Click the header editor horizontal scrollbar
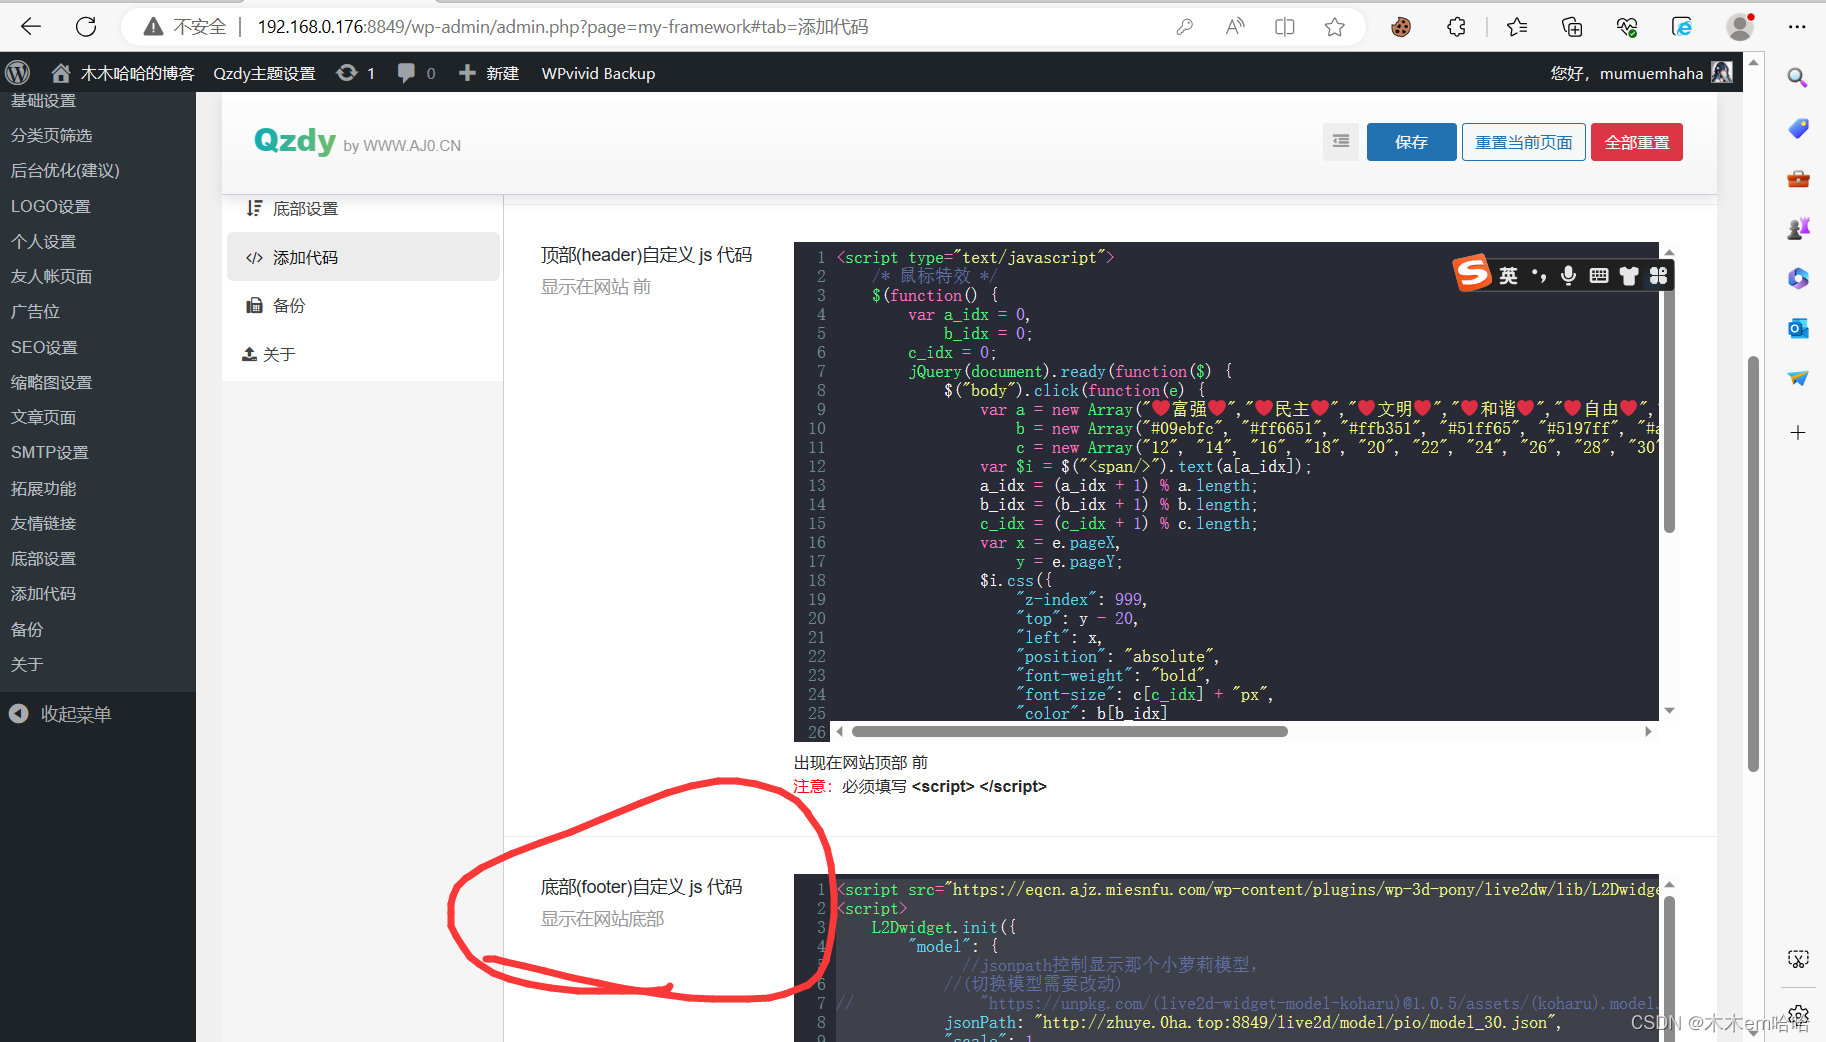The height and width of the screenshot is (1042, 1826). pos(1069,731)
